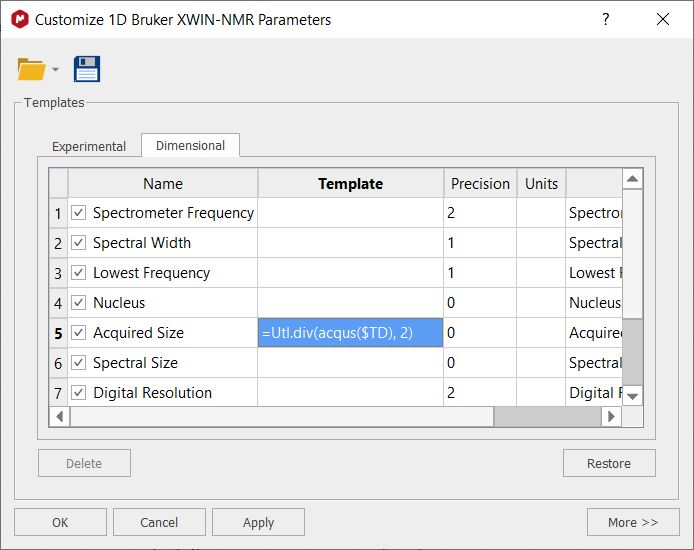The width and height of the screenshot is (694, 550).
Task: Click Units cell for Acquired Size row
Action: pos(541,333)
